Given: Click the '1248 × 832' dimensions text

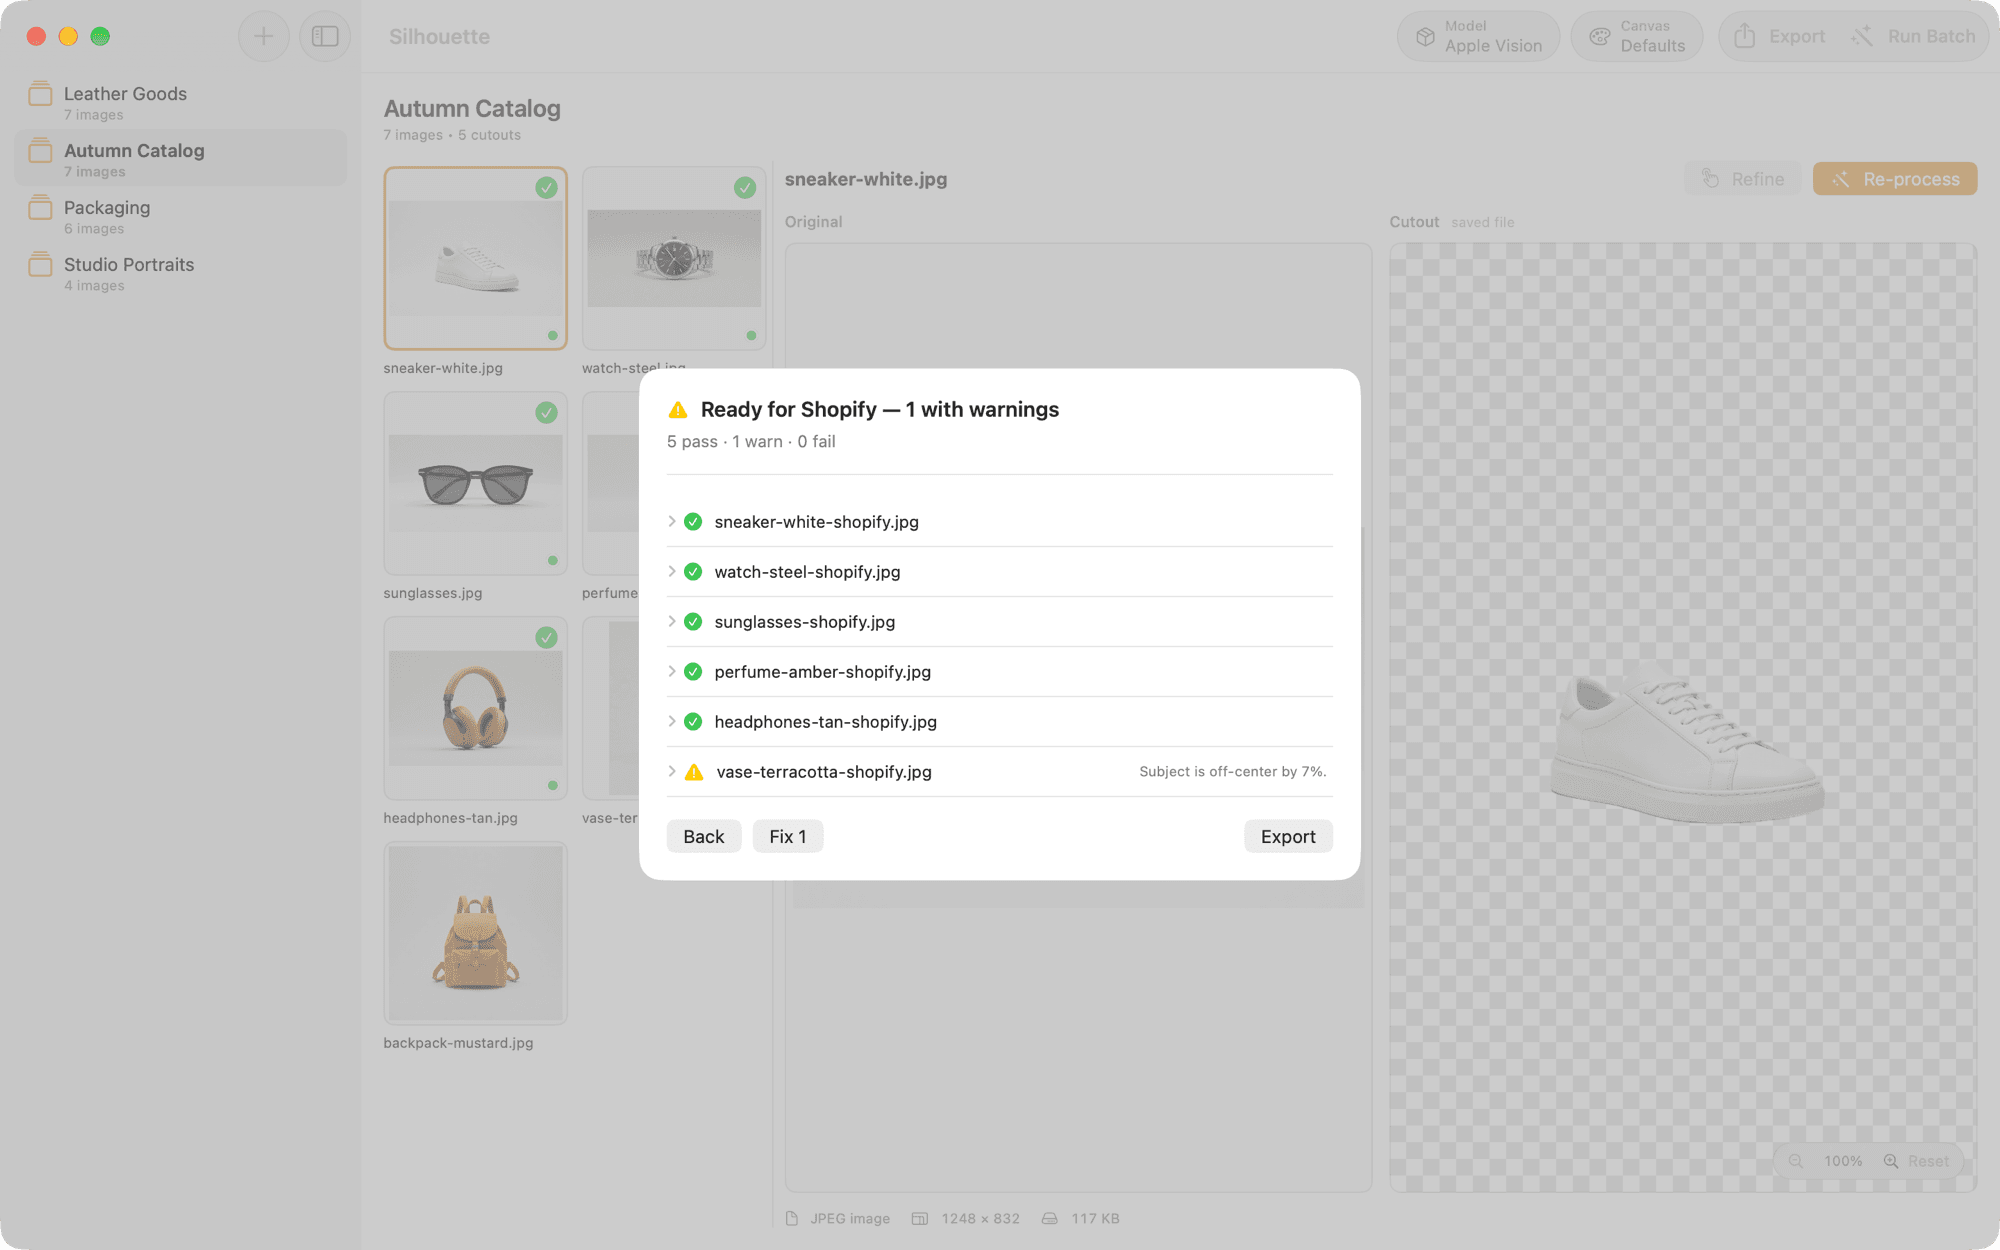Looking at the screenshot, I should tap(980, 1218).
